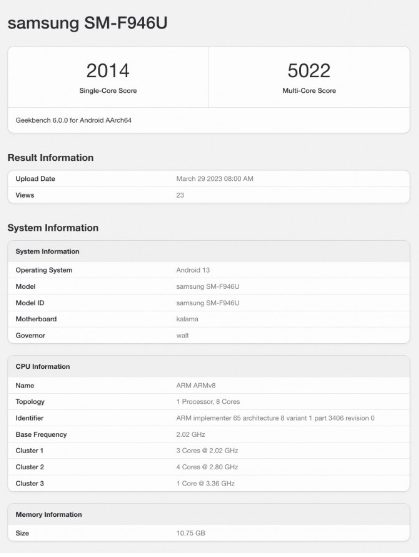Select the kalama motherboard value
Viewport: 419px width, 557px height.
(x=187, y=319)
